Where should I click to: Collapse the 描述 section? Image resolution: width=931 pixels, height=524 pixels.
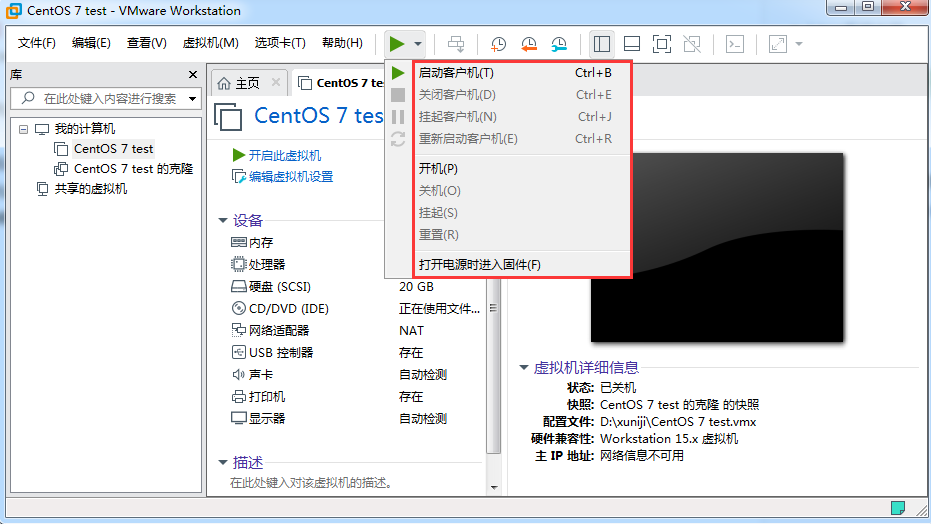[x=223, y=462]
